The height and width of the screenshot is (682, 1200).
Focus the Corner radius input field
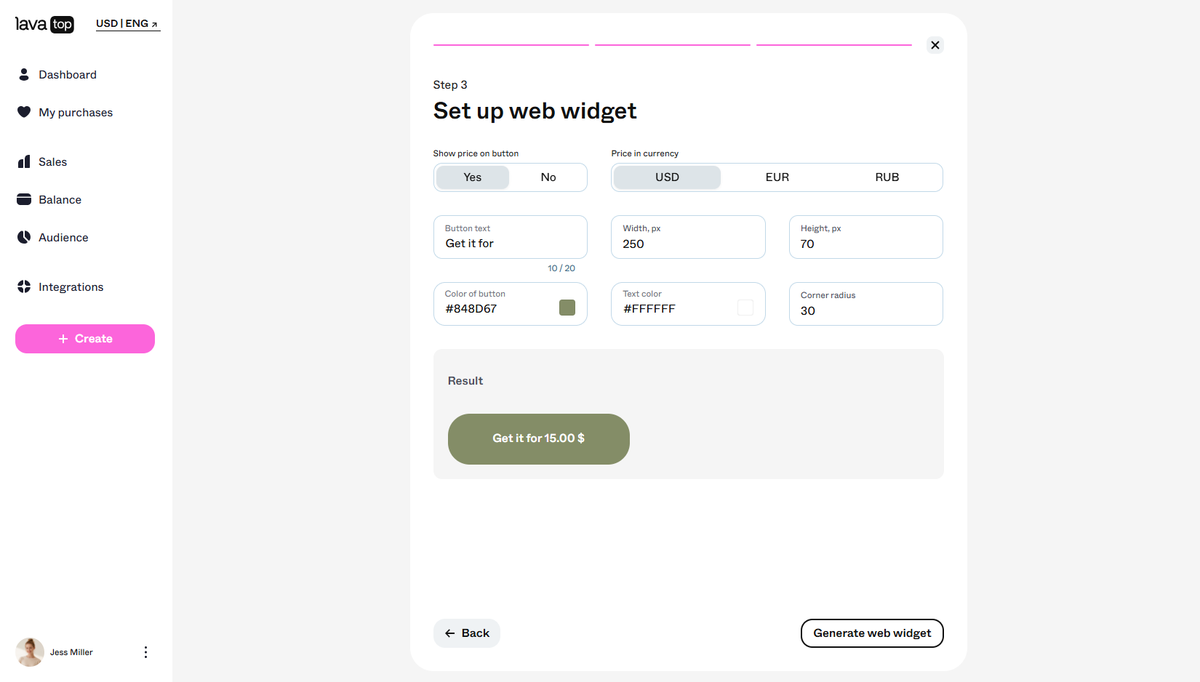coord(866,304)
